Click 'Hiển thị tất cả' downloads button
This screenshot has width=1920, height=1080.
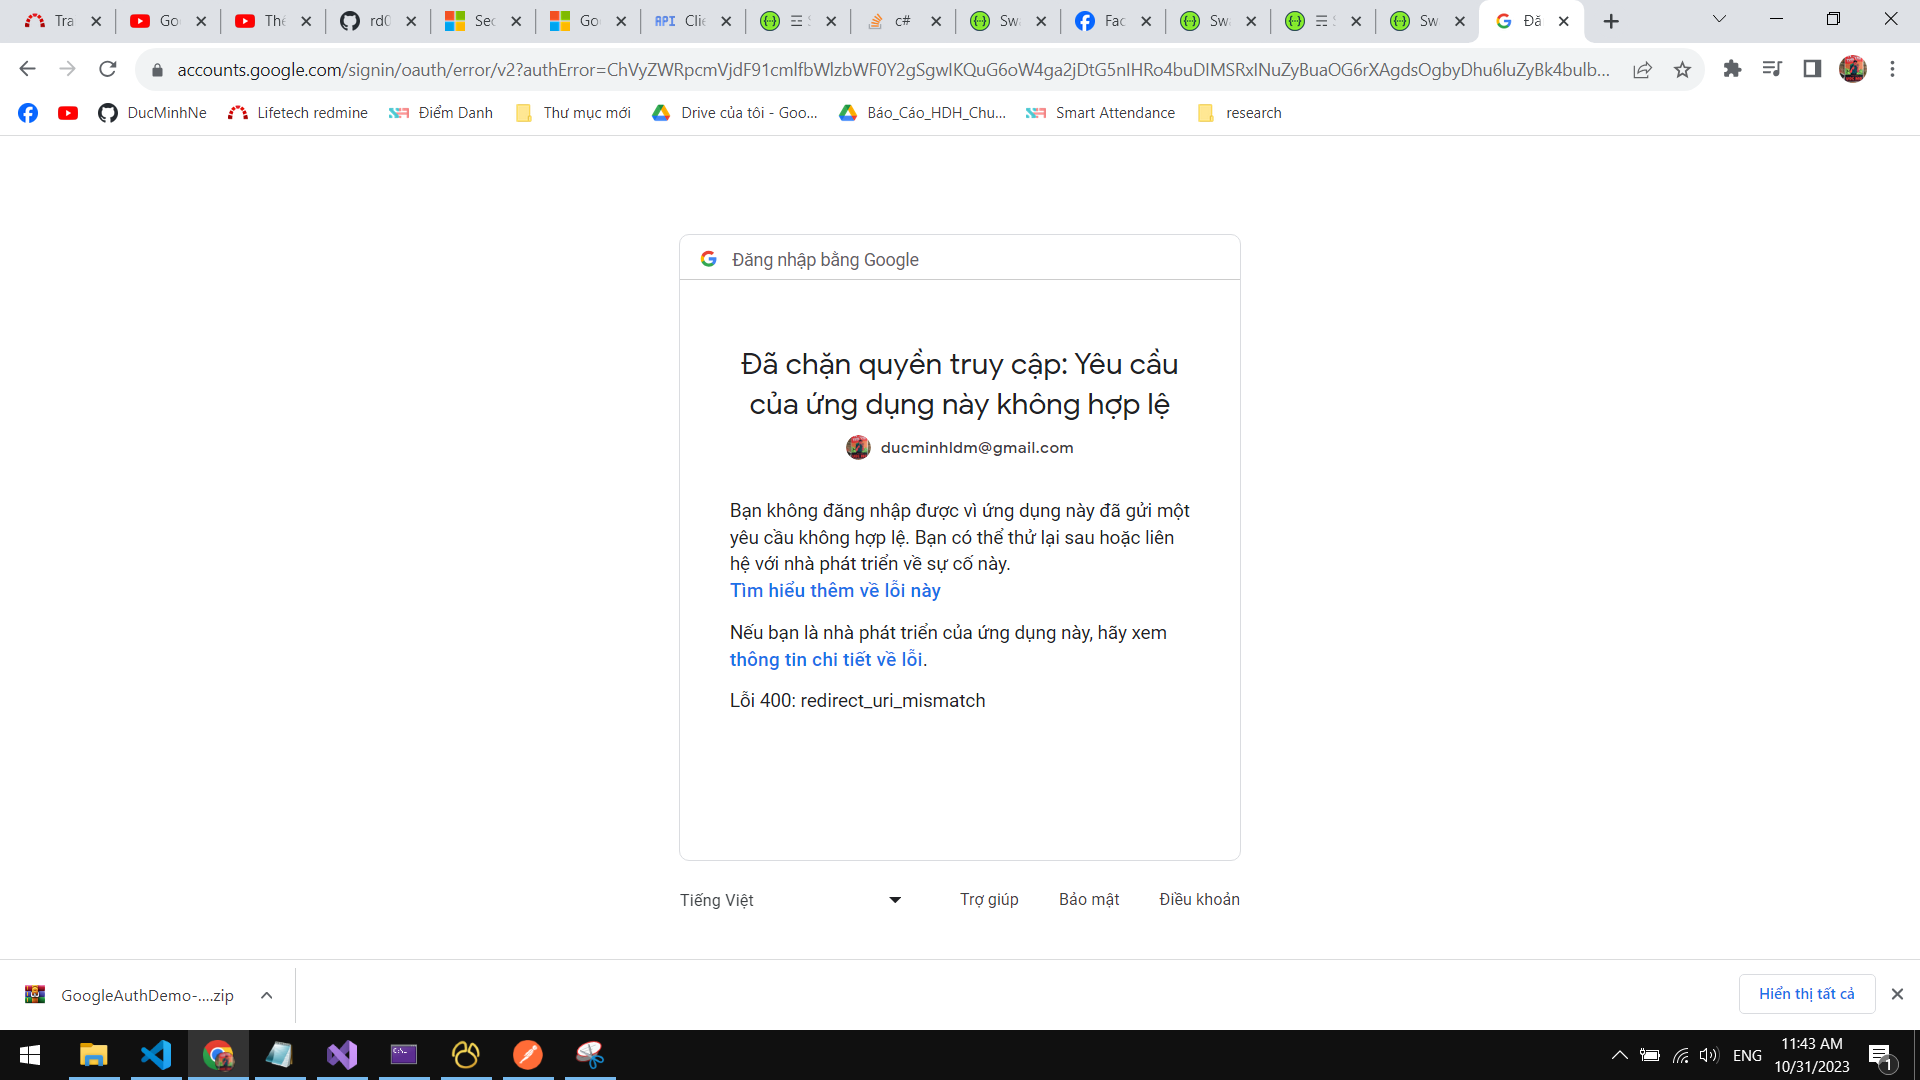click(1806, 994)
